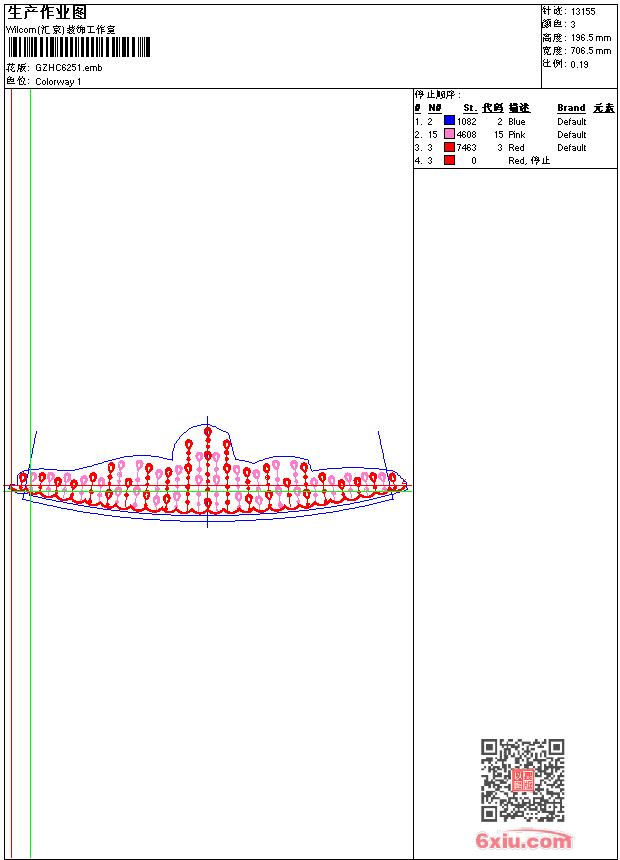Click the title '生产作业图'
Viewport: 620px width, 860px height.
[x=47, y=12]
